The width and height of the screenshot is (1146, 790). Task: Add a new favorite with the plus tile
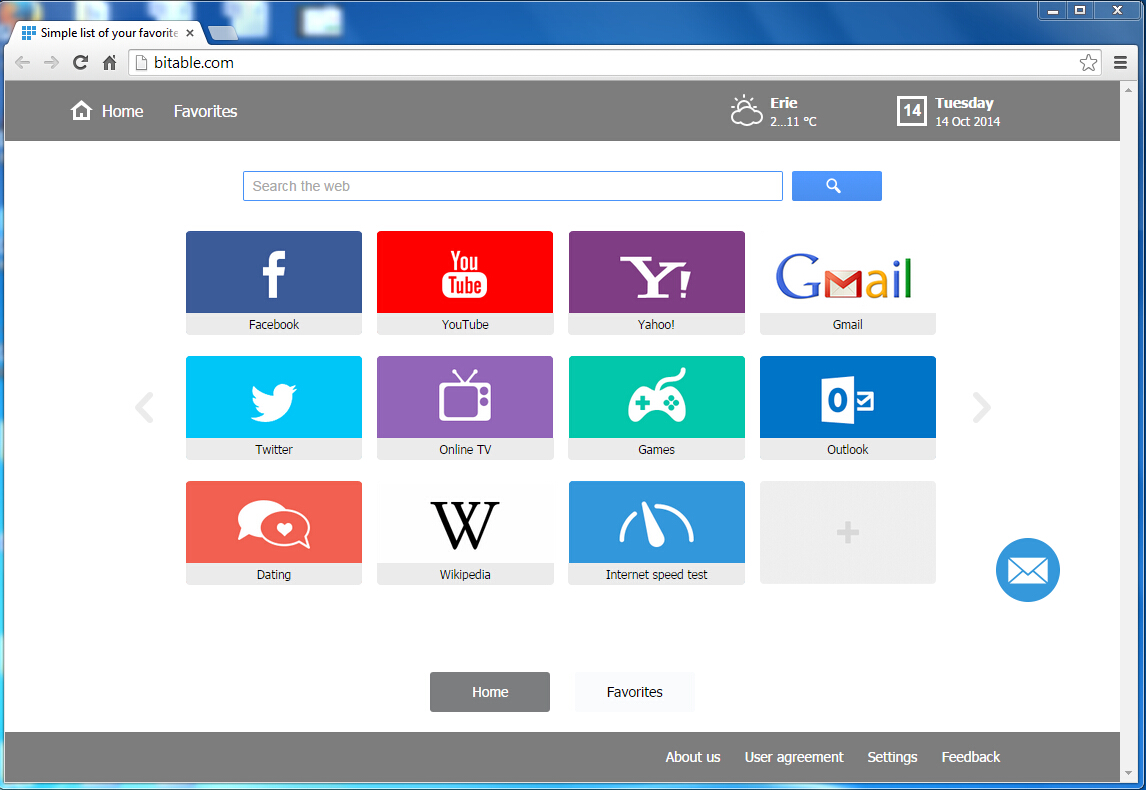[x=848, y=532]
